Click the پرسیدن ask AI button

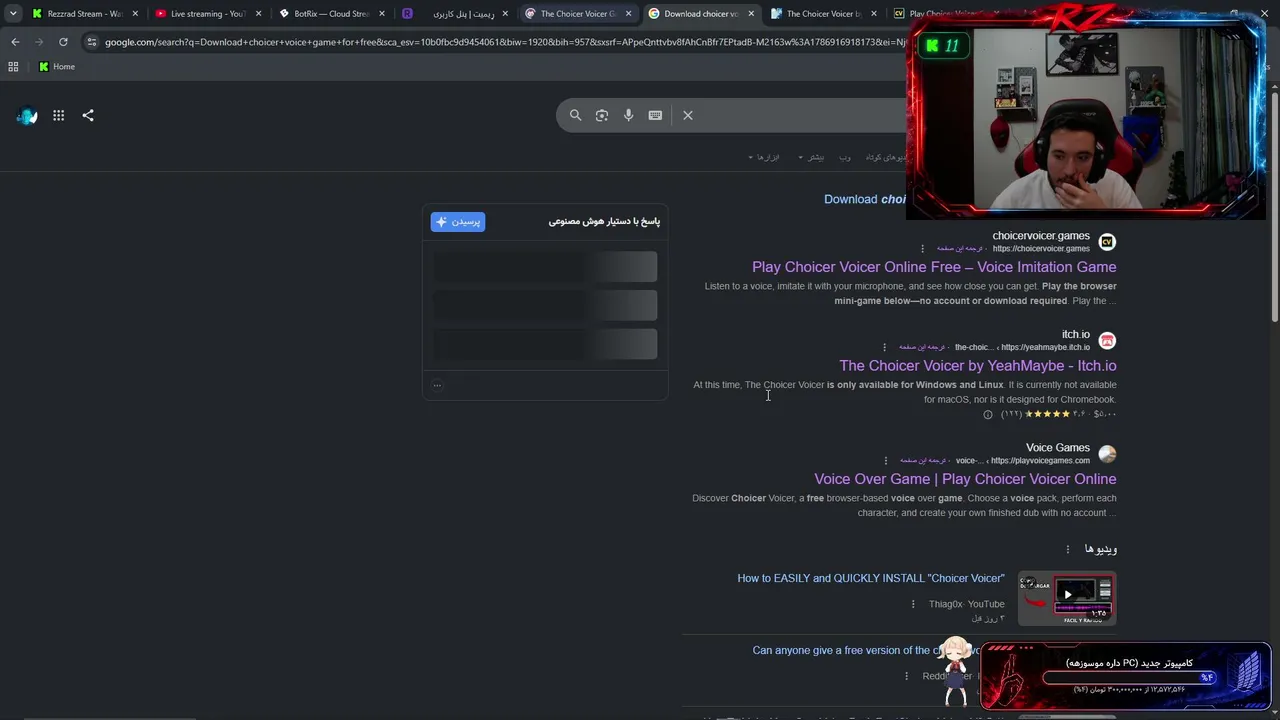458,221
